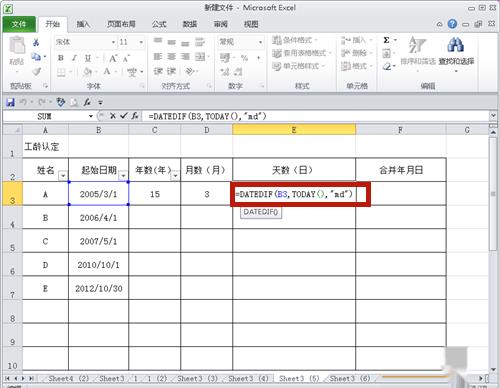Open Find and Select binoculars icon
This screenshot has height=388, width=500.
tap(456, 44)
